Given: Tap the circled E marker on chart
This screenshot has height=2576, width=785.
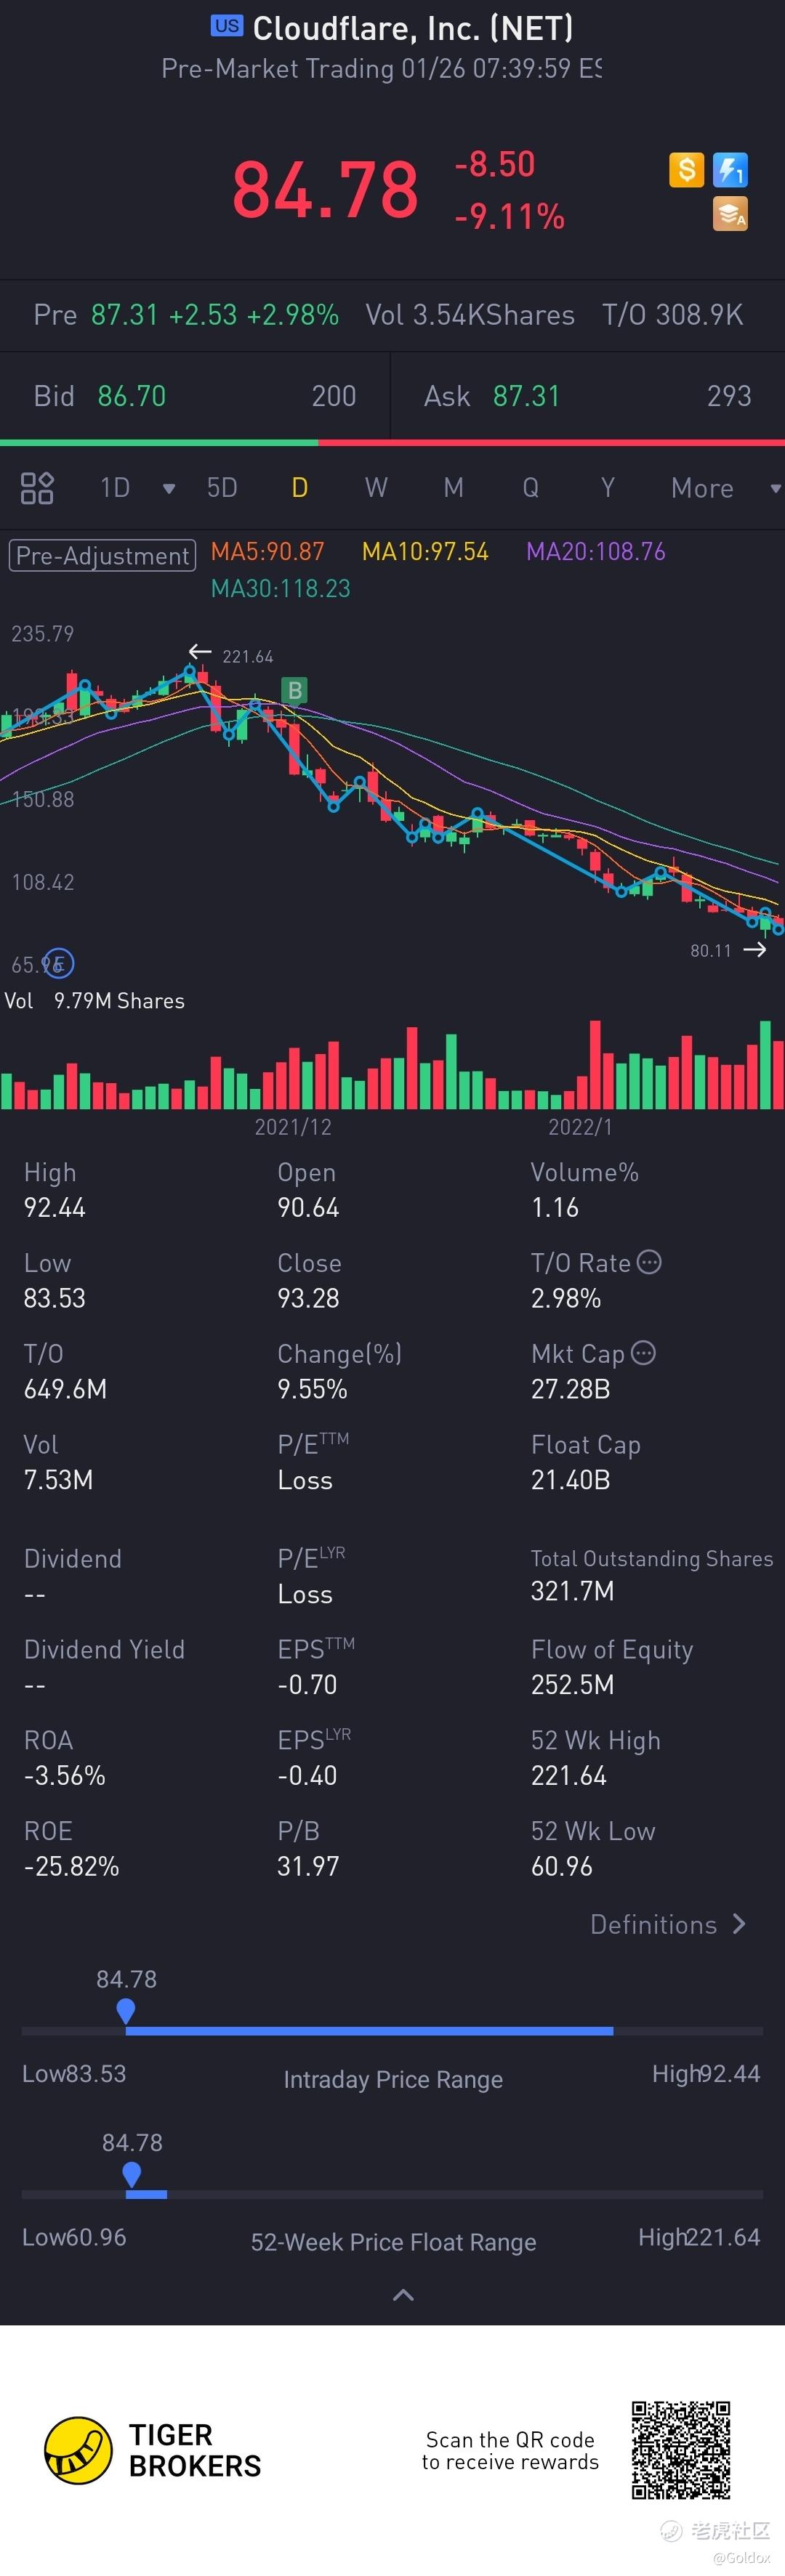Looking at the screenshot, I should [x=59, y=963].
